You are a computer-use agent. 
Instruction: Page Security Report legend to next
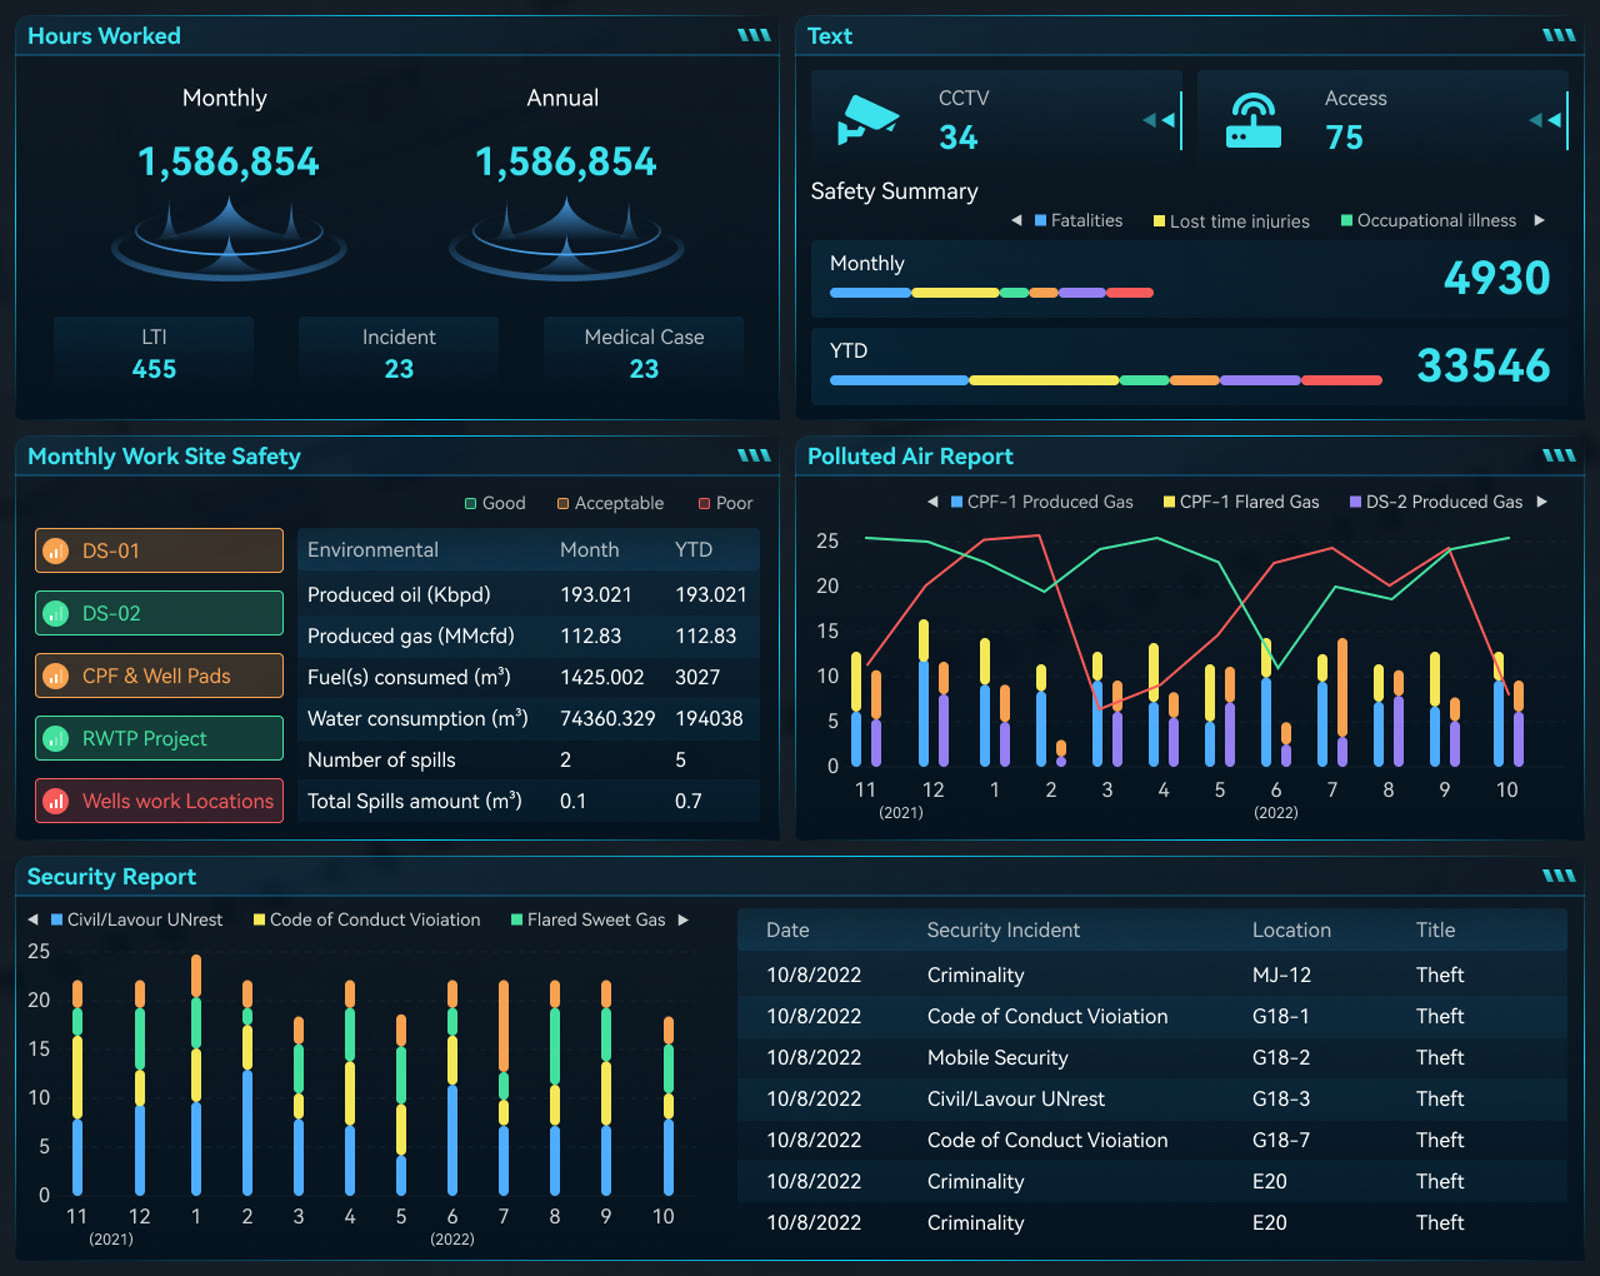coord(683,919)
